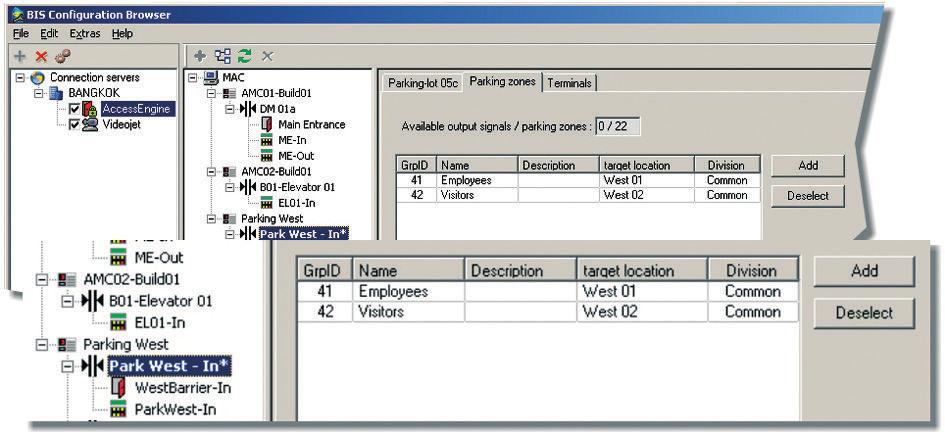The height and width of the screenshot is (435, 945).
Task: Click the WestBarrier-In red door icon
Action: (119, 387)
